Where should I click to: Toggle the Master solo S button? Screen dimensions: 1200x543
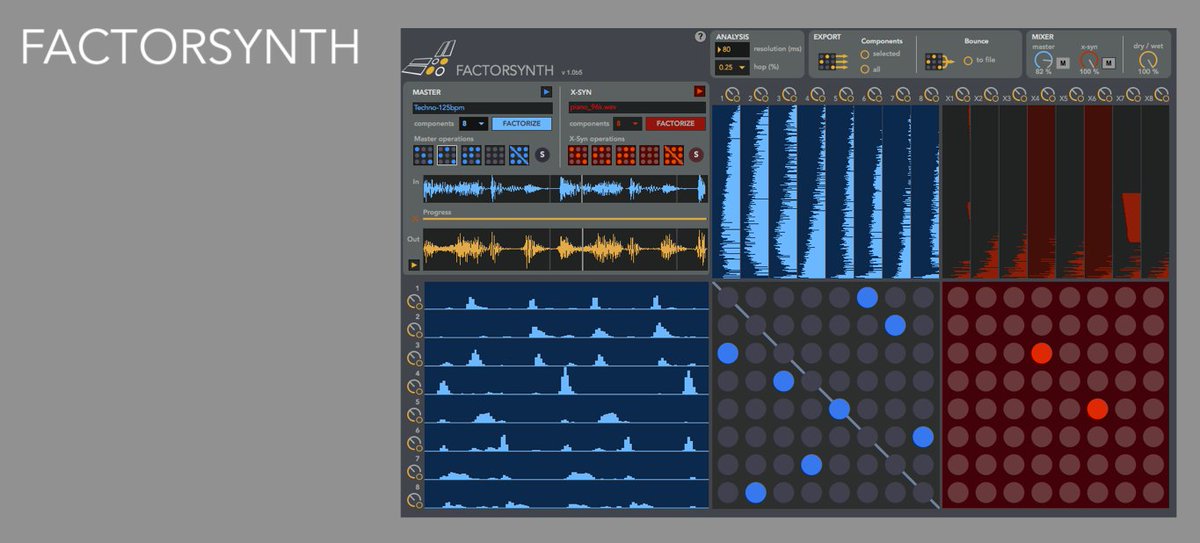click(x=542, y=155)
